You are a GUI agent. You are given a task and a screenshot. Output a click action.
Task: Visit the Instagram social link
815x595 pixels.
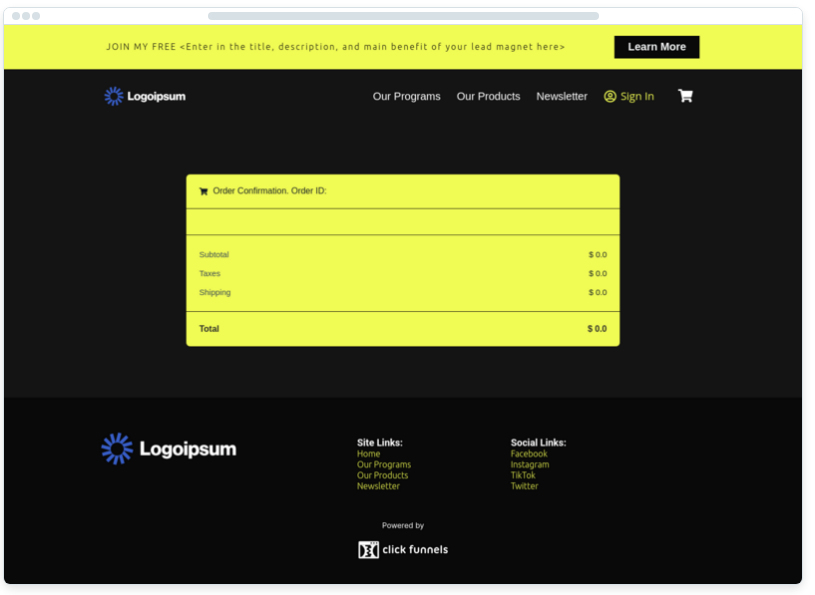pyautogui.click(x=530, y=465)
